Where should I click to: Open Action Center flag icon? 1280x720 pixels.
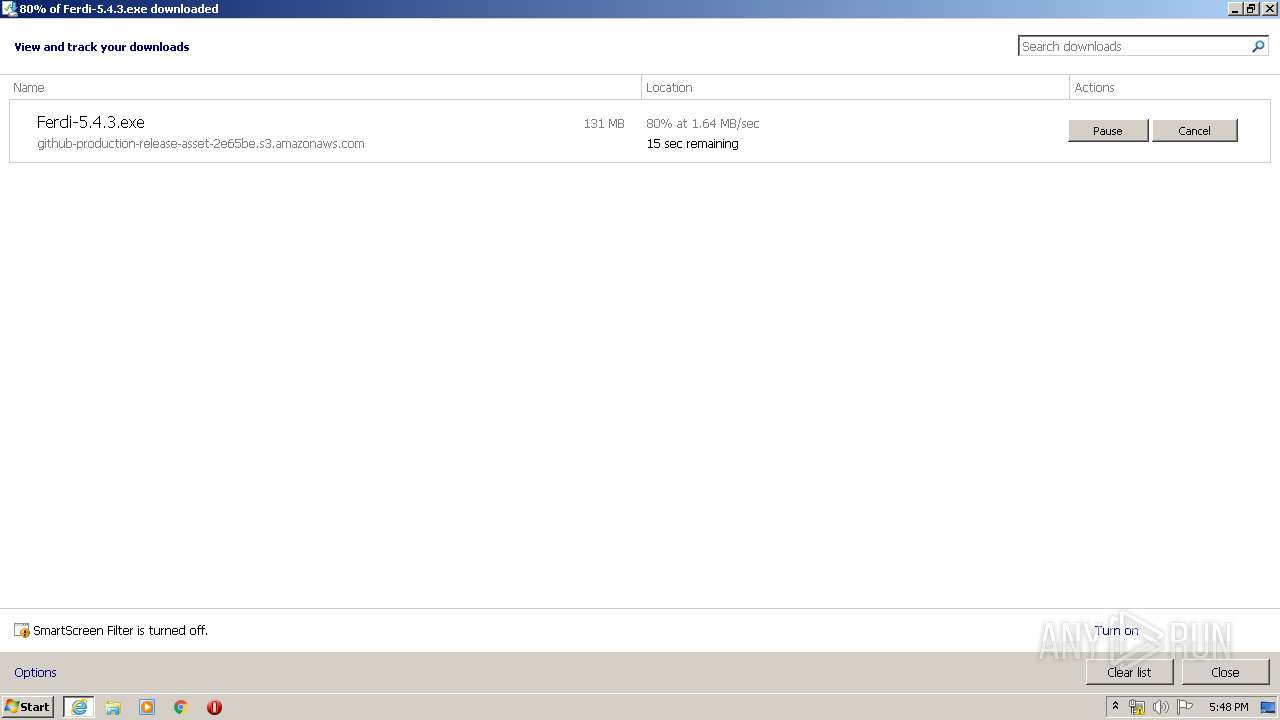[1185, 707]
